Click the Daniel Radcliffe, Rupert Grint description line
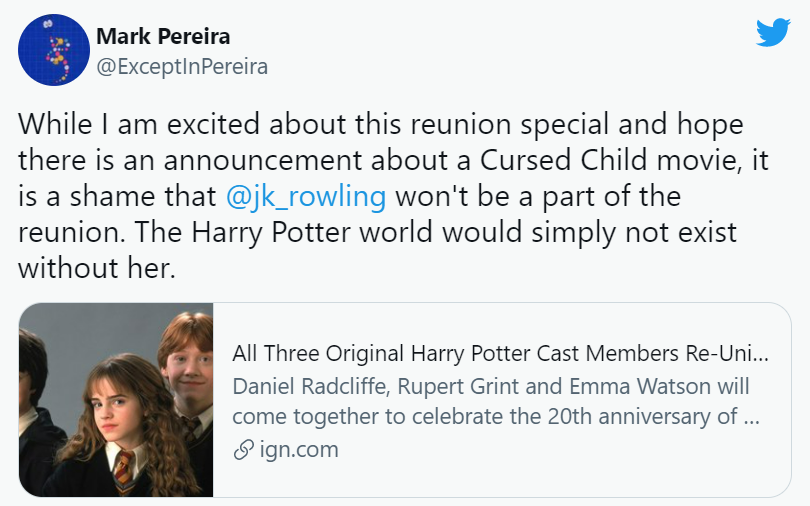The width and height of the screenshot is (810, 506). tap(490, 386)
